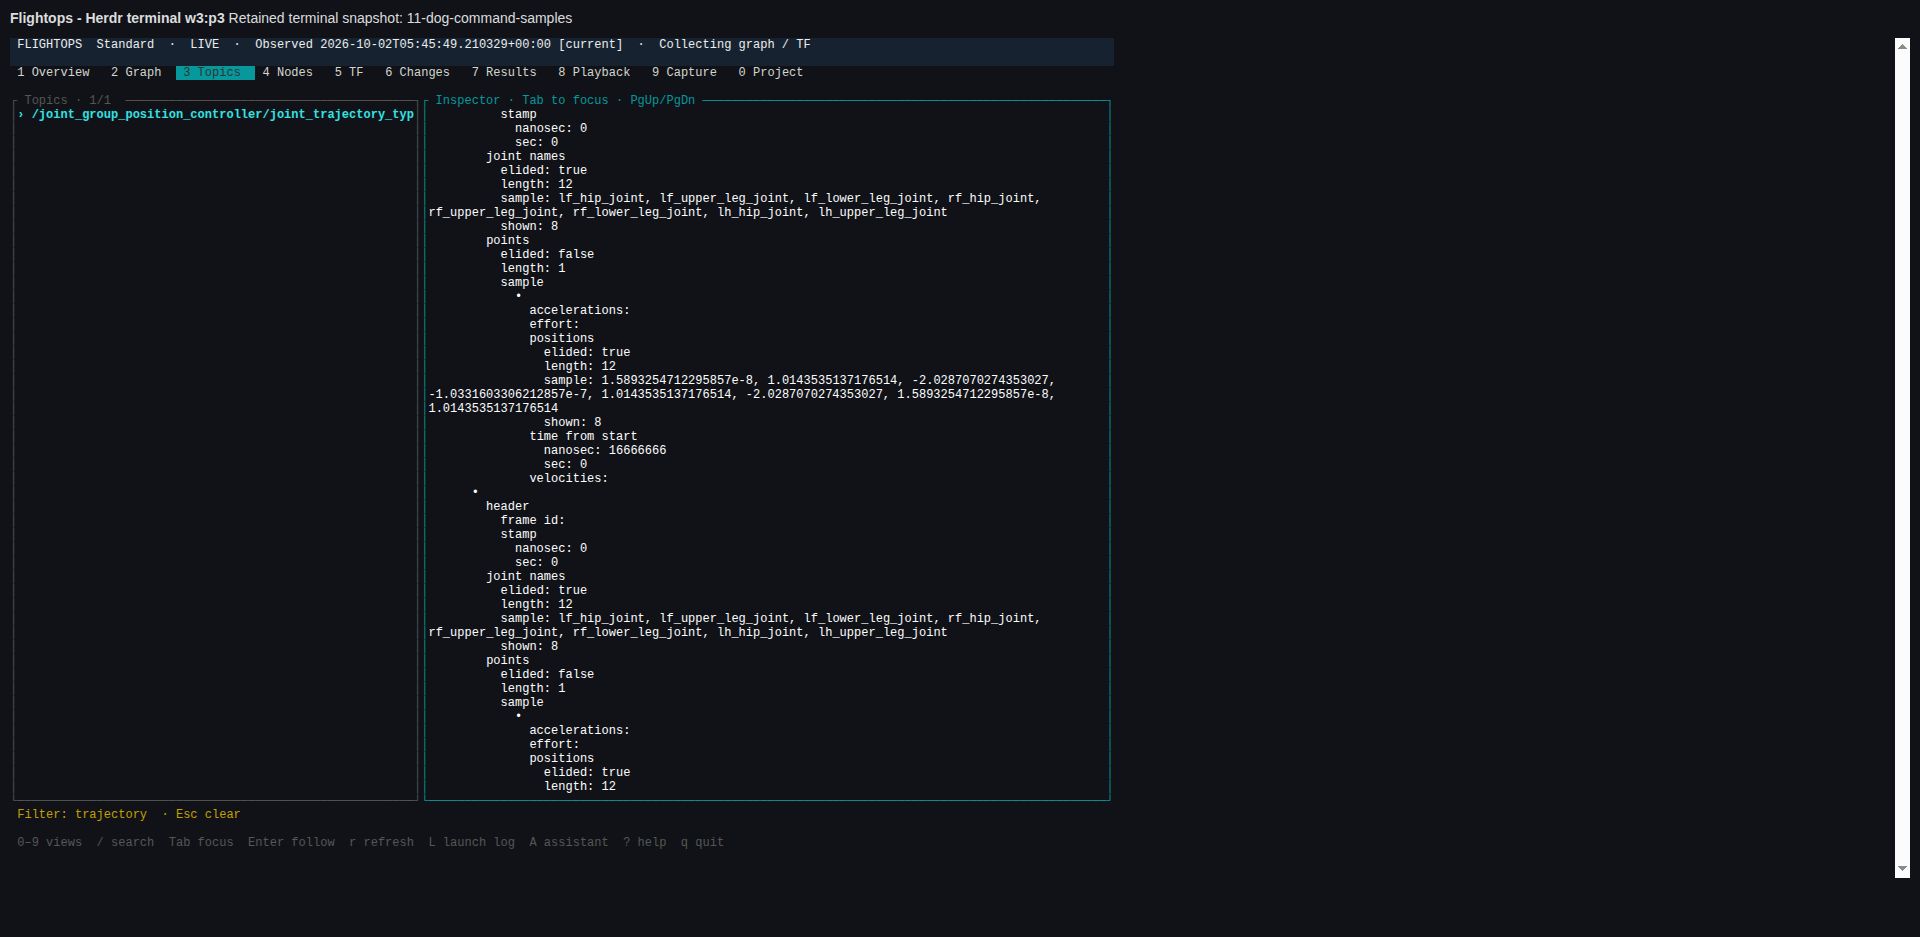Click the nanosec: 16666666 value
This screenshot has height=937, width=1920.
(605, 450)
